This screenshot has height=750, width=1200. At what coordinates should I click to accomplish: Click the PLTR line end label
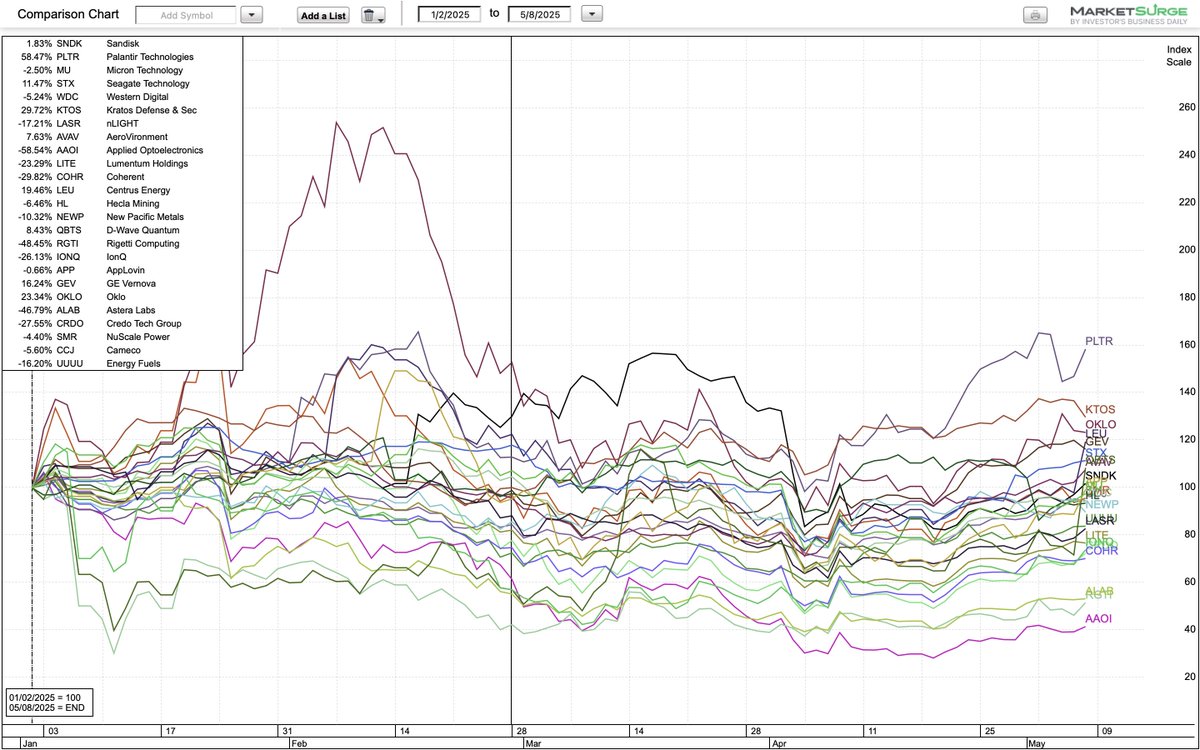pos(1099,342)
